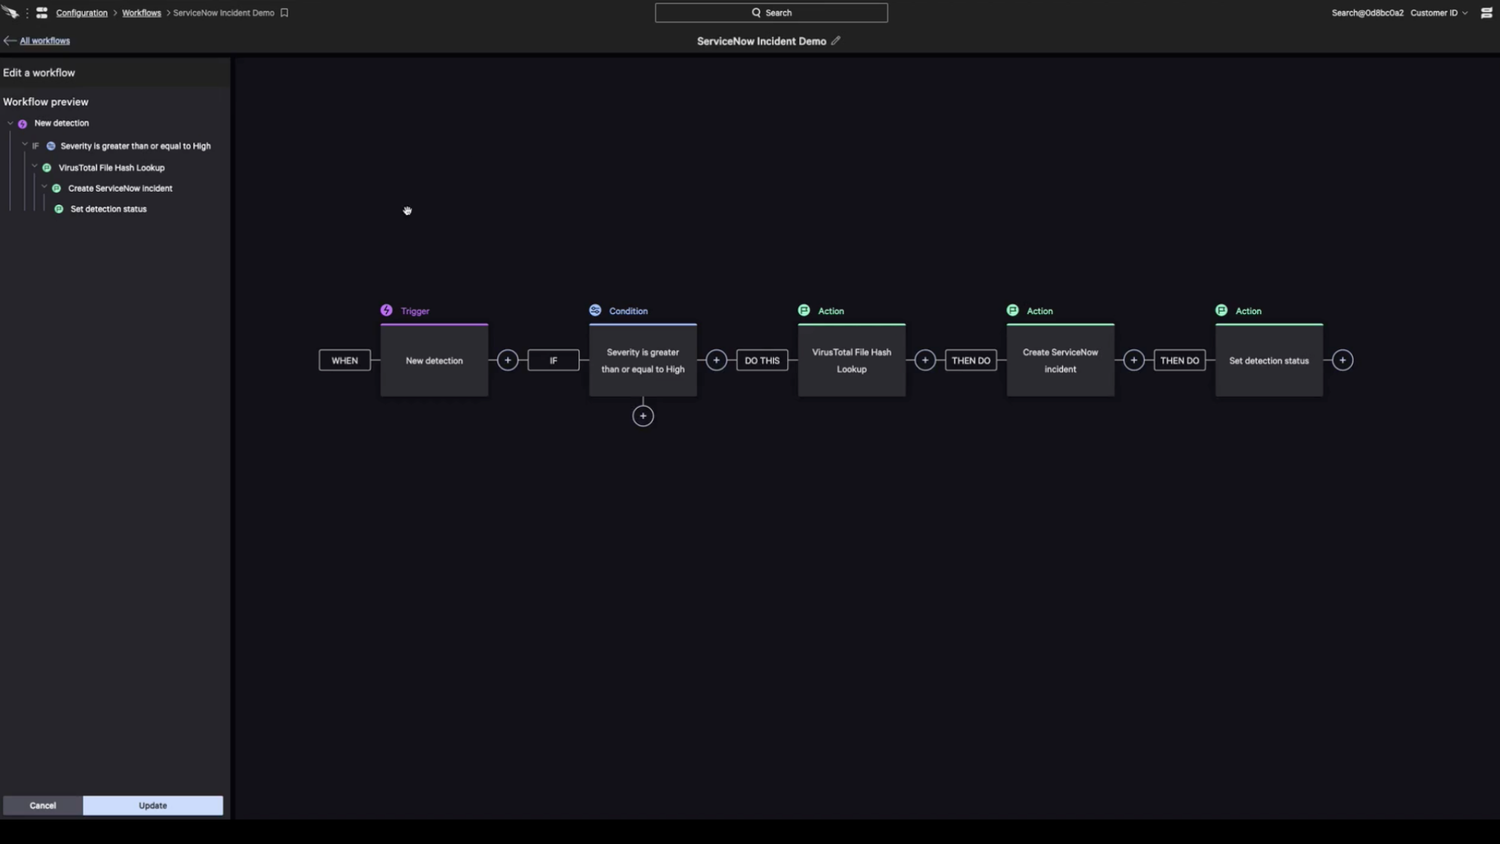Click THEN DO before Set detection status

tap(1180, 360)
